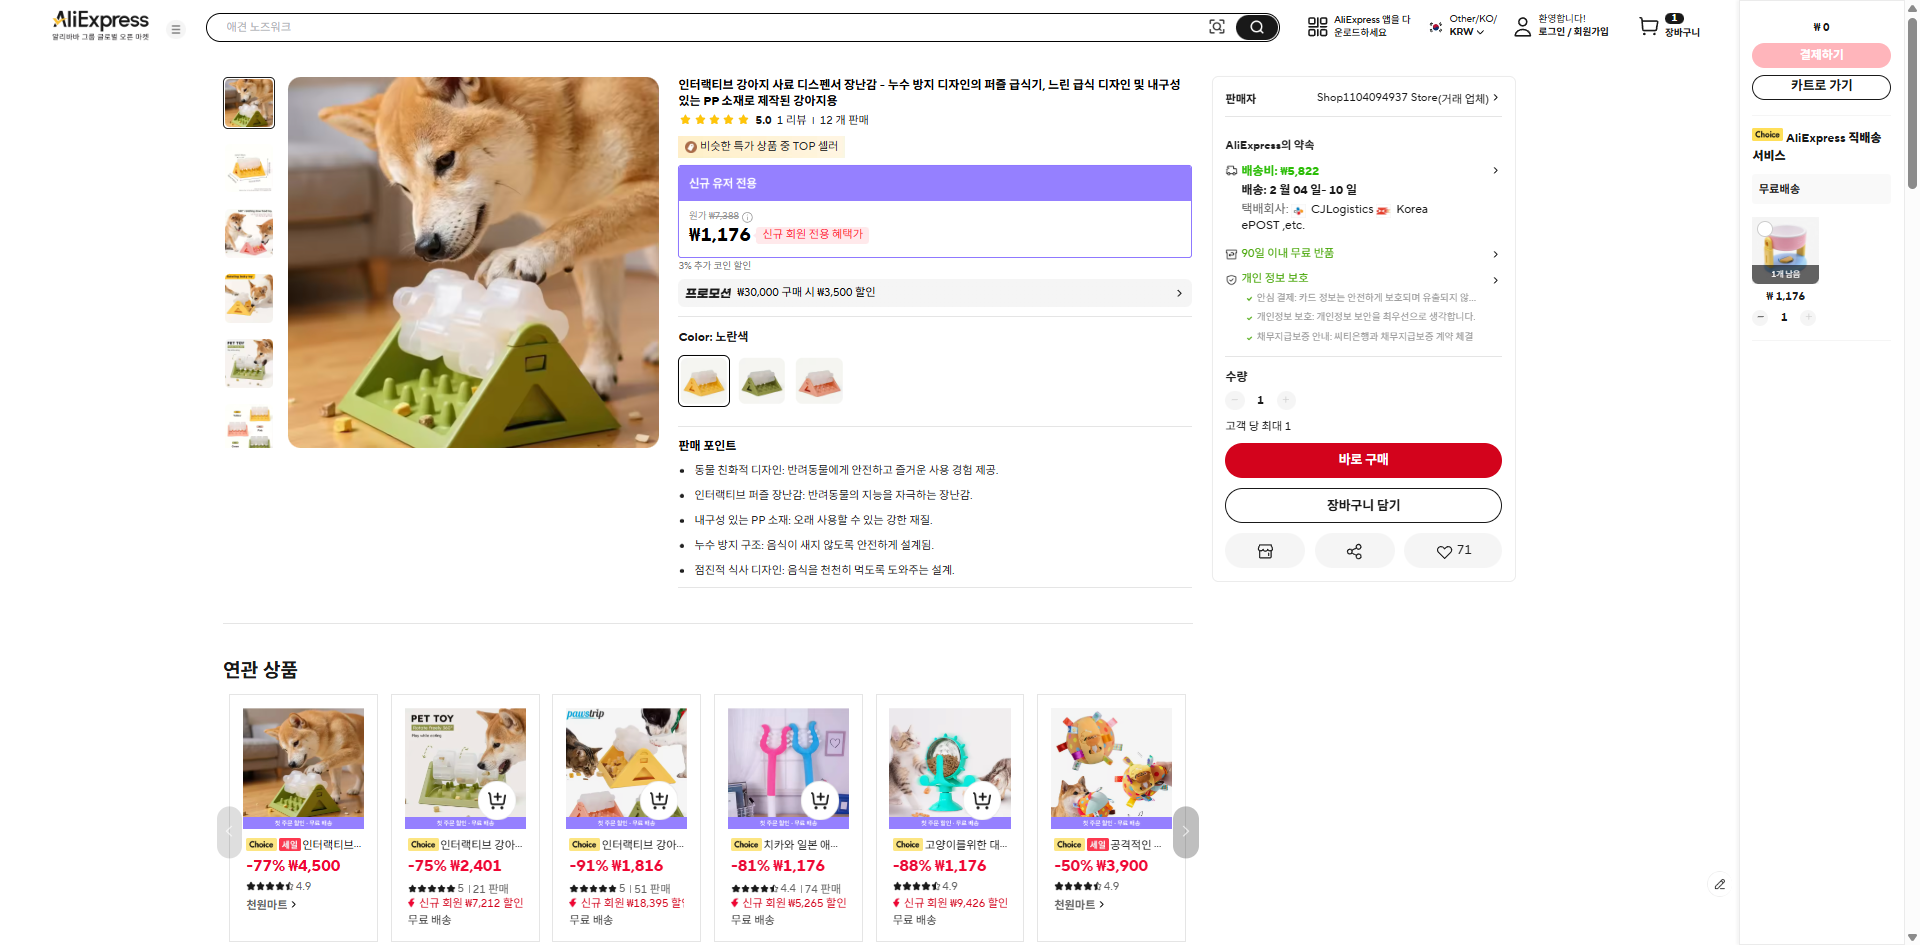Screen dimensions: 1920x945
Task: Increase quantity with the plus stepper
Action: 1287,400
